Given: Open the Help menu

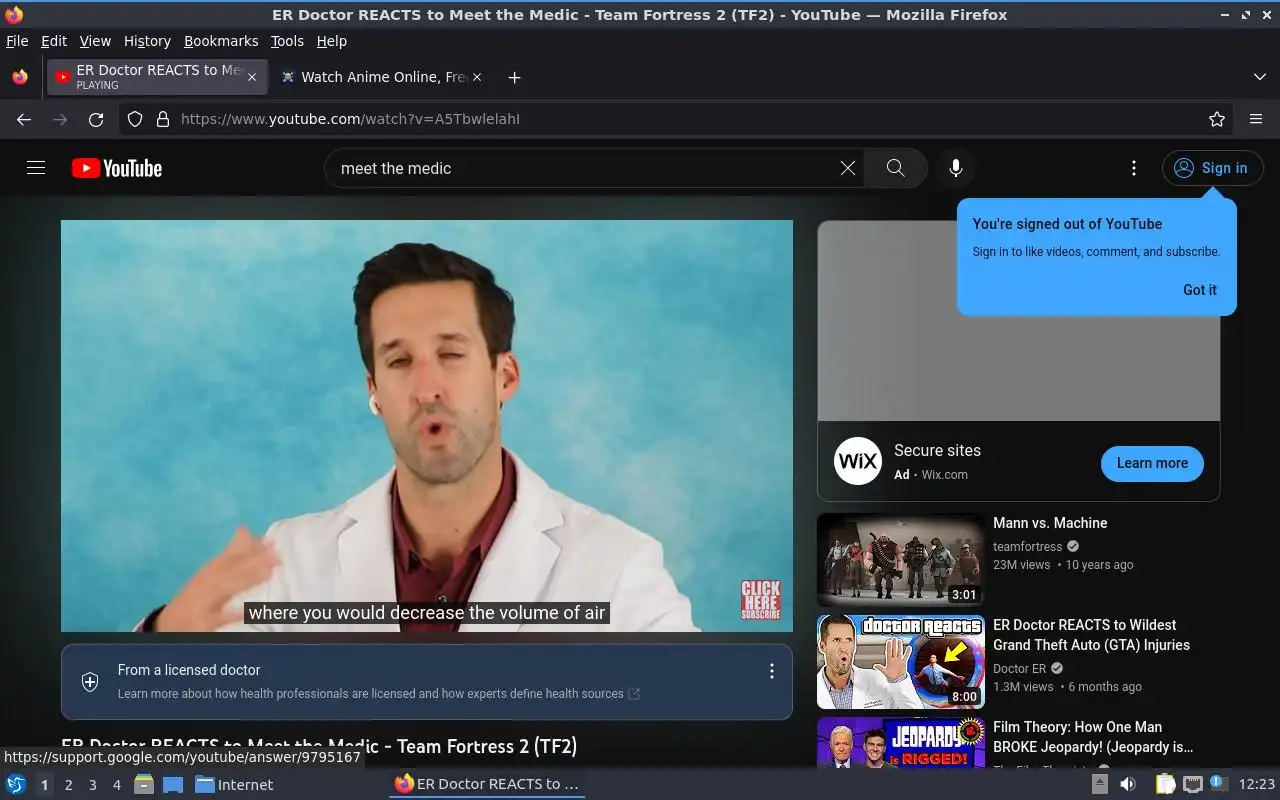Looking at the screenshot, I should pos(331,41).
